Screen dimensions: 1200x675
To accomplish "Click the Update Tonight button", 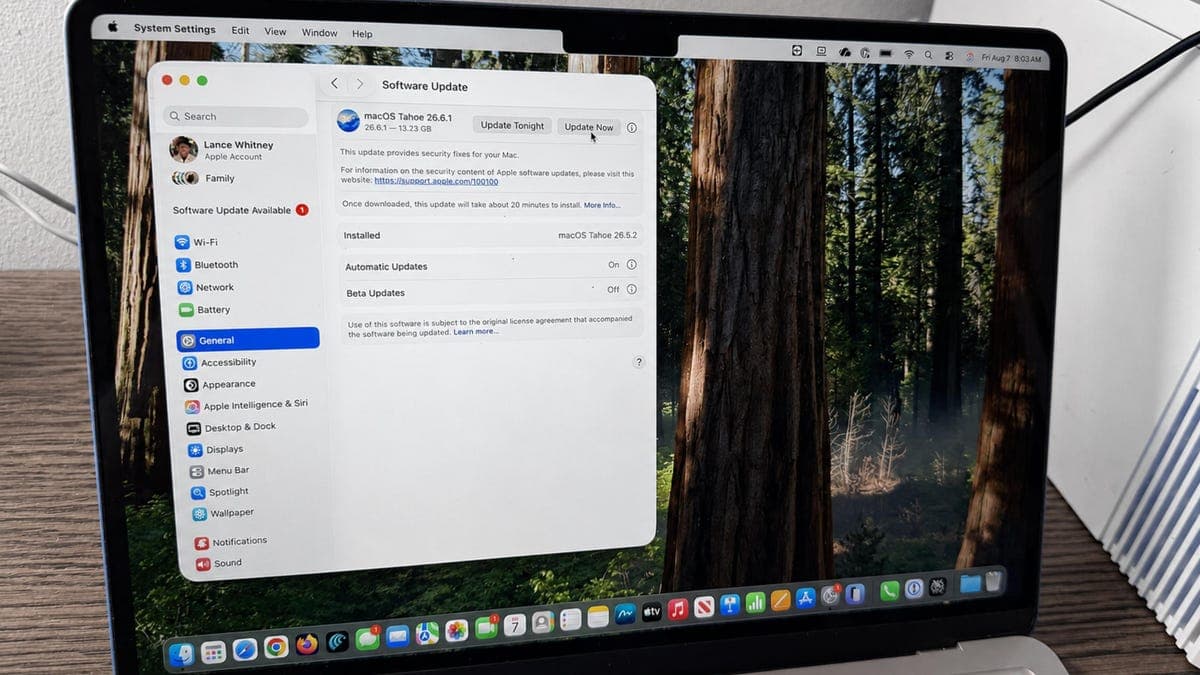I will point(512,126).
